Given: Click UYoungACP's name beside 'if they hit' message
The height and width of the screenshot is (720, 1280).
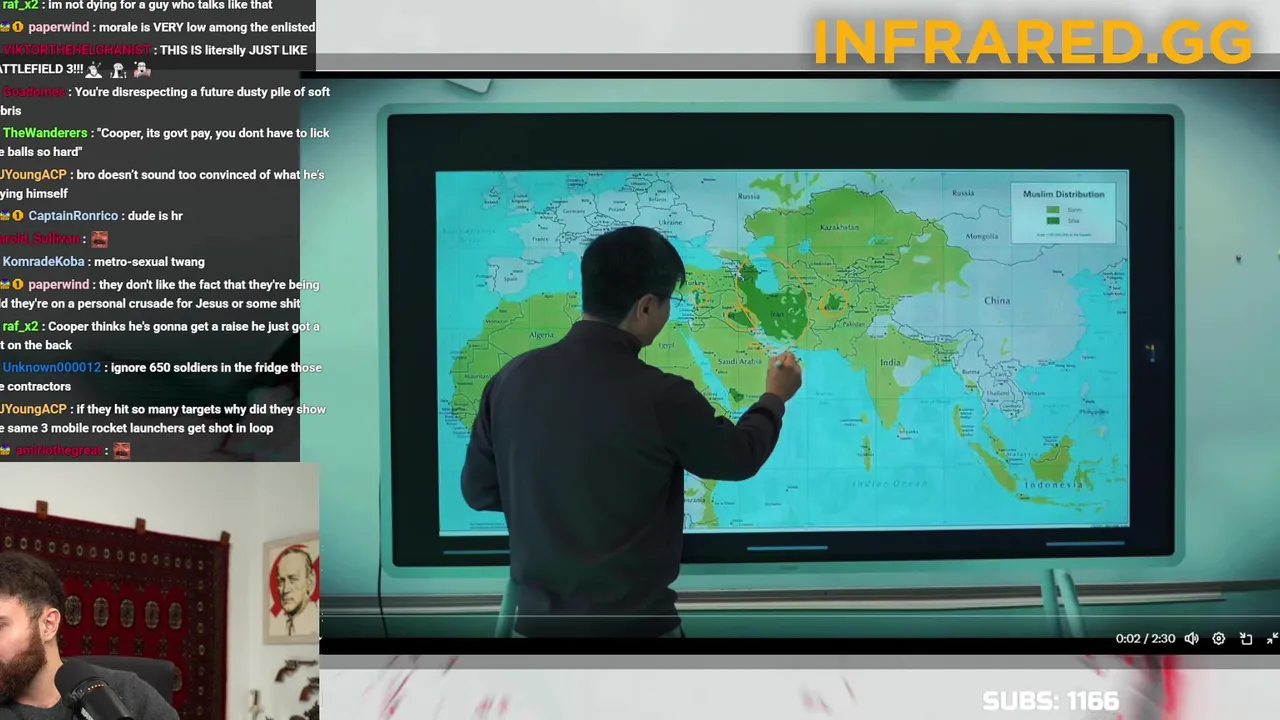Looking at the screenshot, I should click(x=33, y=409).
